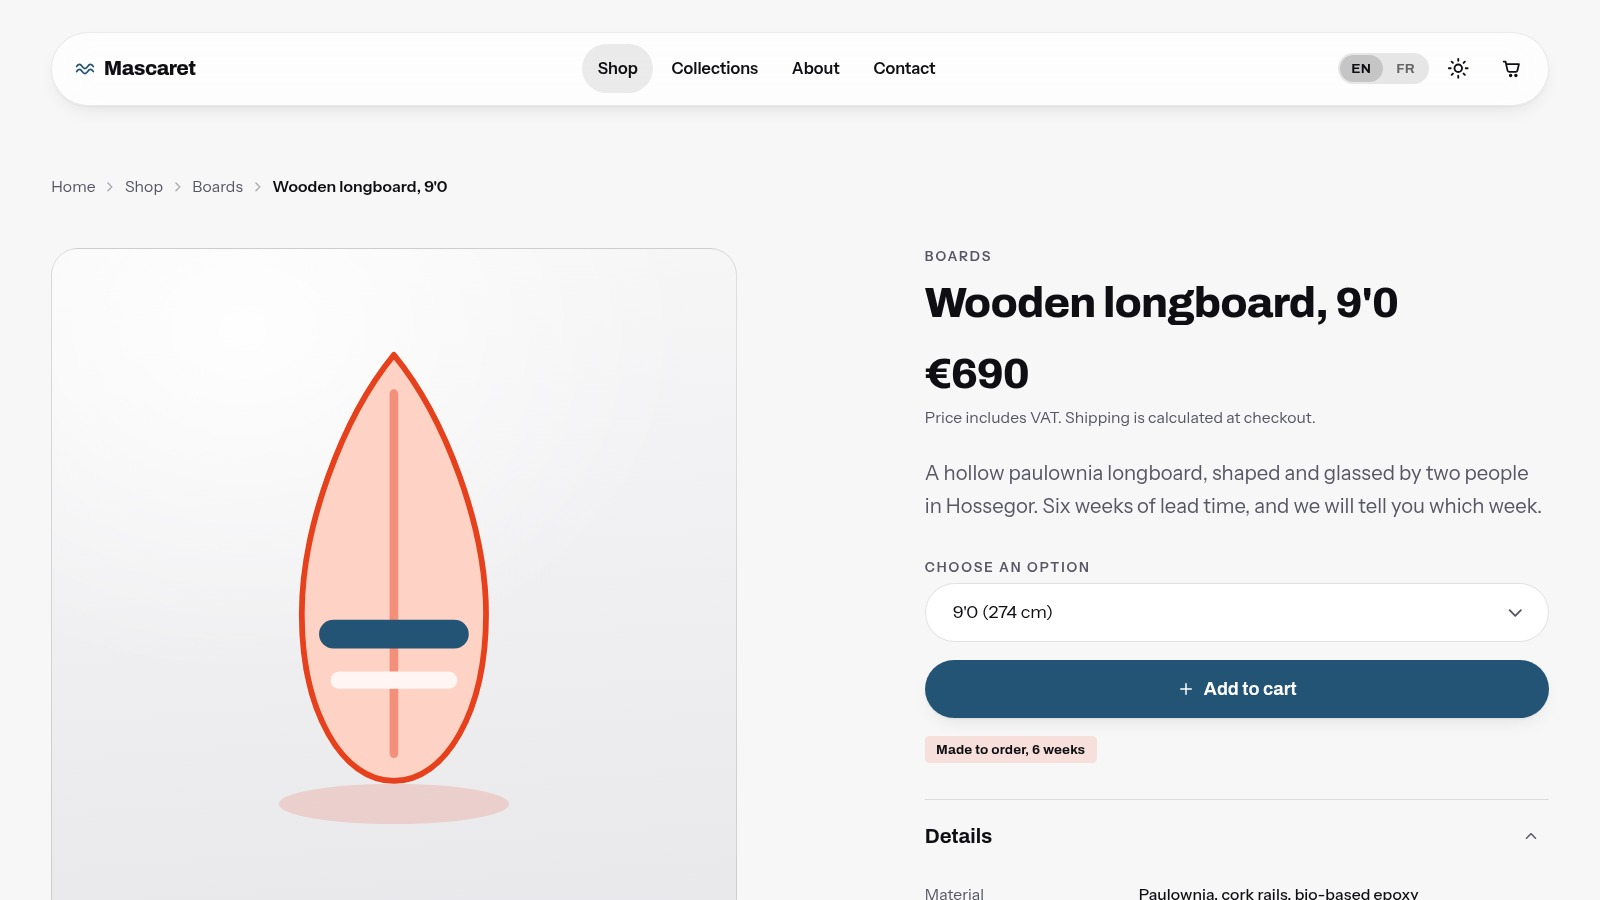Screen dimensions: 1600x900
Task: Open the 9'0 (274 cm) size dropdown
Action: click(x=1236, y=612)
